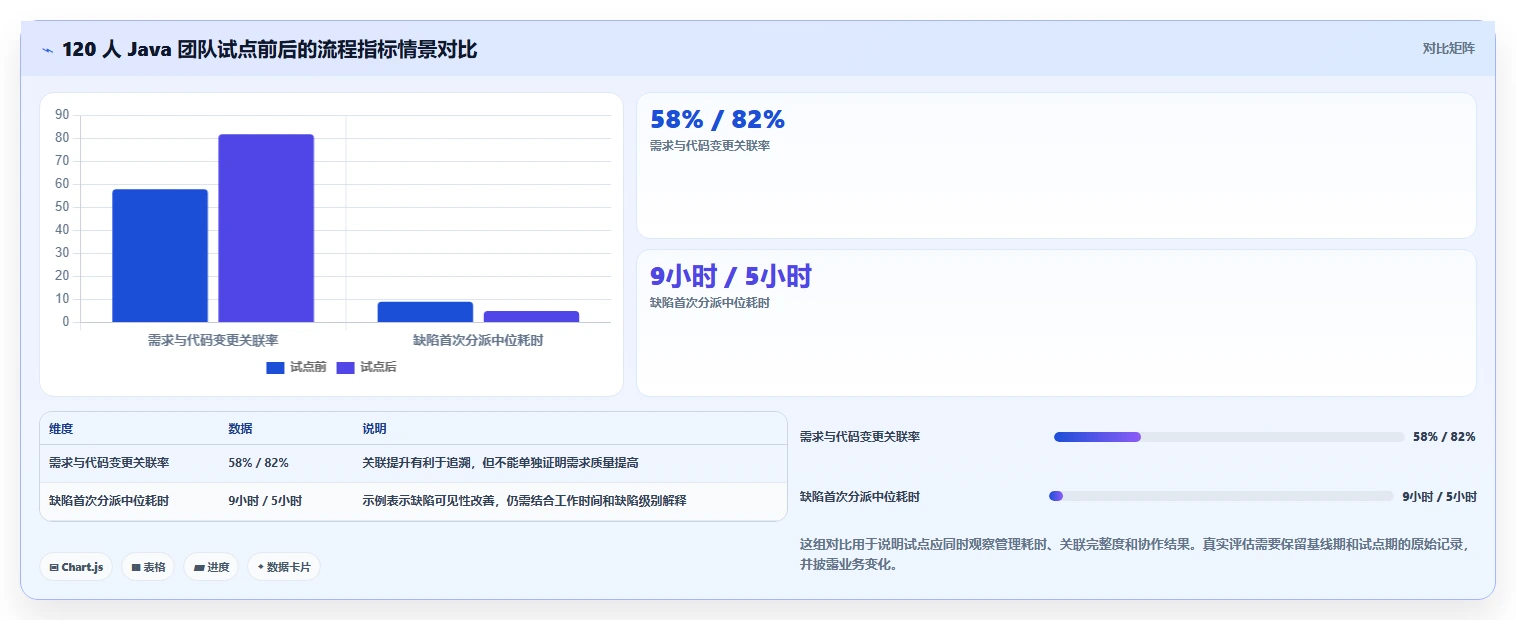The image size is (1516, 620).
Task: Click the 说明 column header
Action: 374,428
